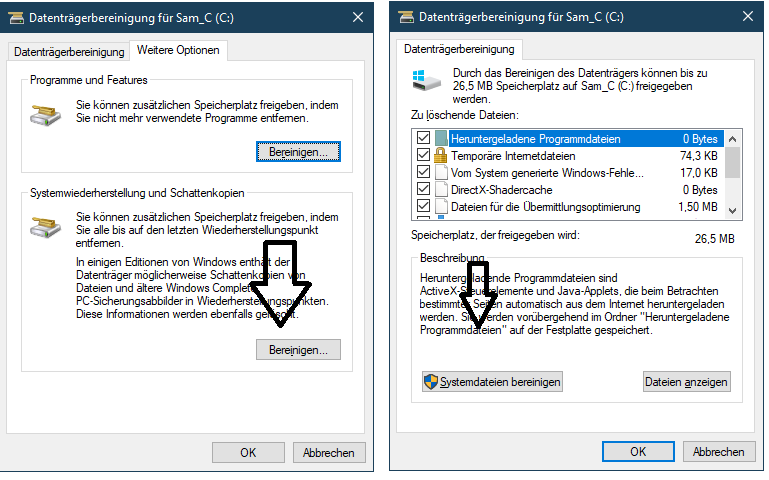The width and height of the screenshot is (769, 480).
Task: Uncheck Temporäre Internetdateien checkbox
Action: tap(423, 155)
